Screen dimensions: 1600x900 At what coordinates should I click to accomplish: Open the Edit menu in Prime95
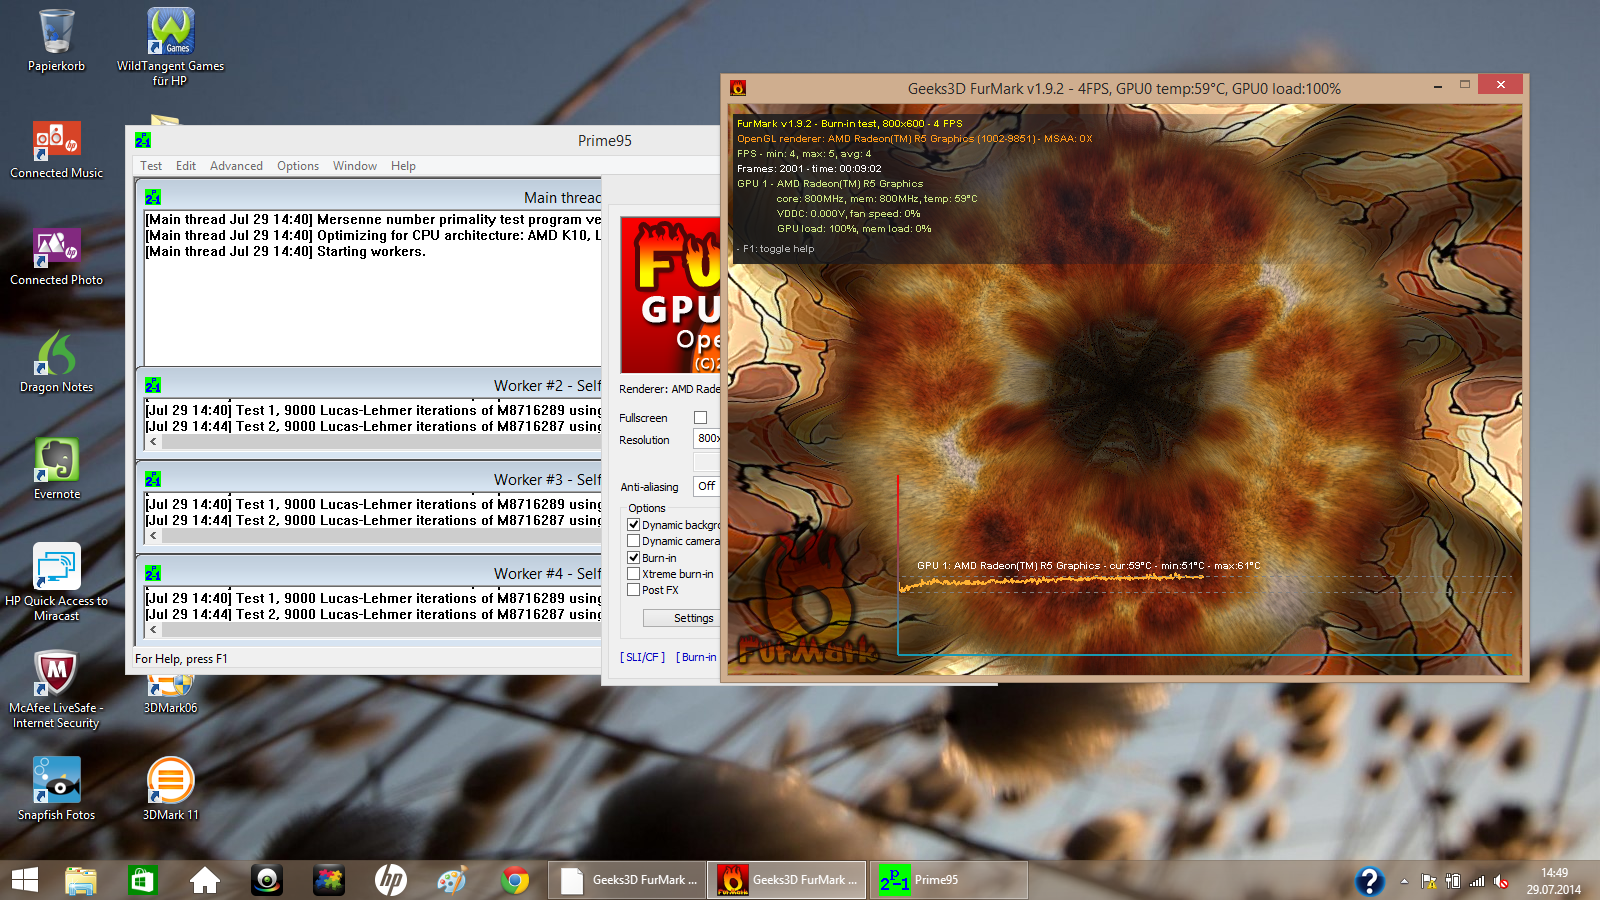click(x=186, y=166)
